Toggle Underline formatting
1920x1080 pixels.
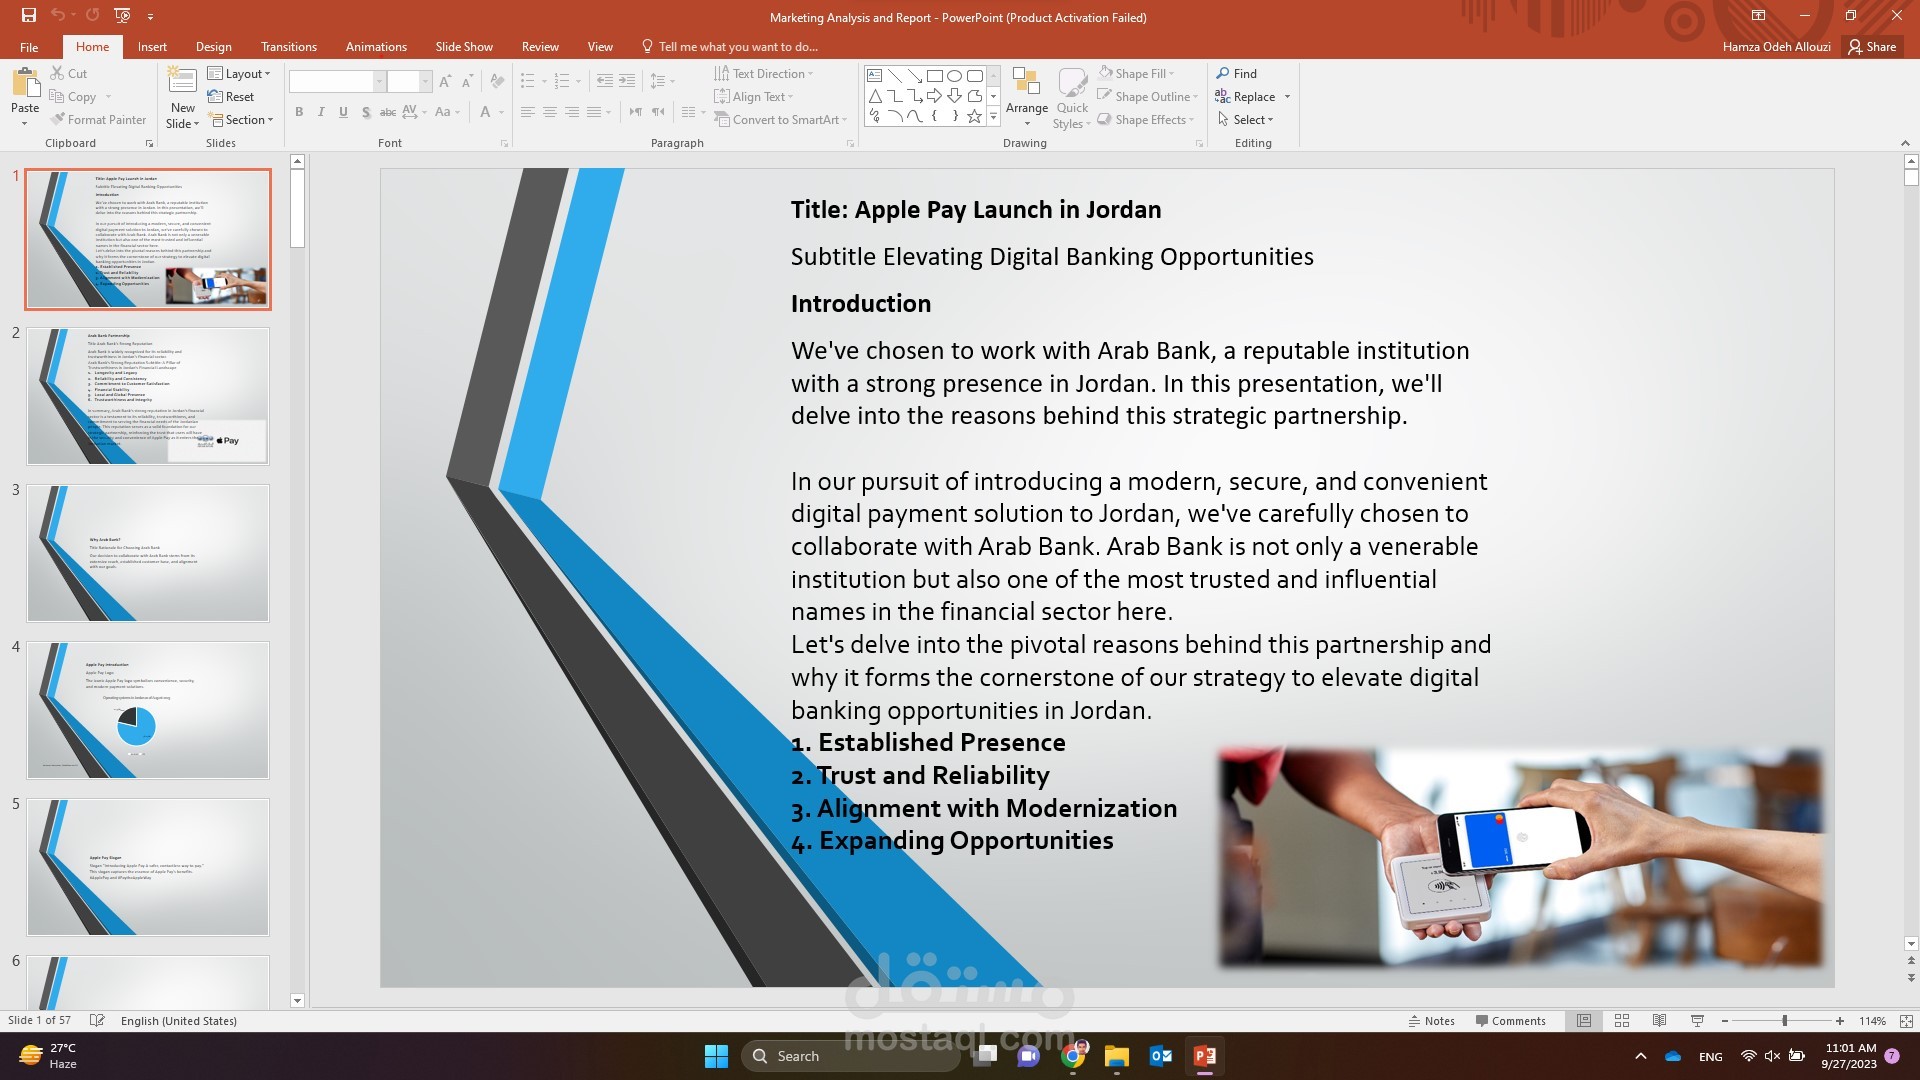pos(343,112)
